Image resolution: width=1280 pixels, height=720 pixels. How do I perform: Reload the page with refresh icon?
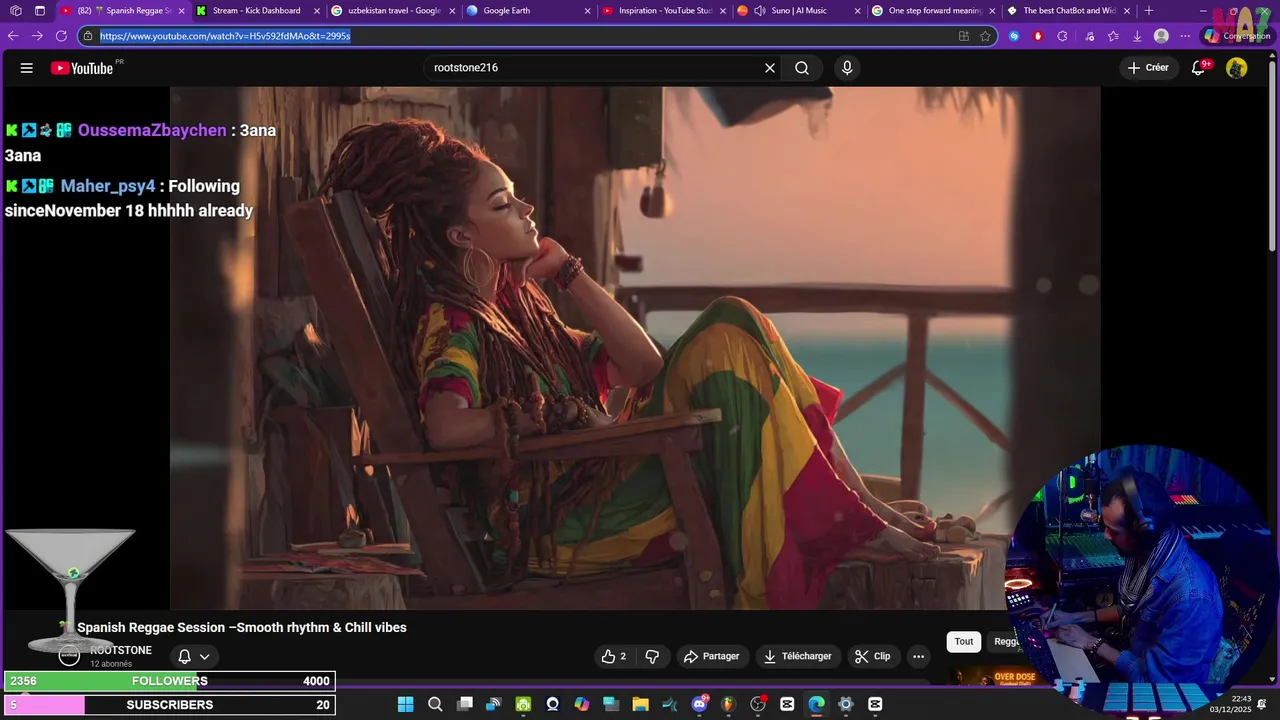[61, 36]
